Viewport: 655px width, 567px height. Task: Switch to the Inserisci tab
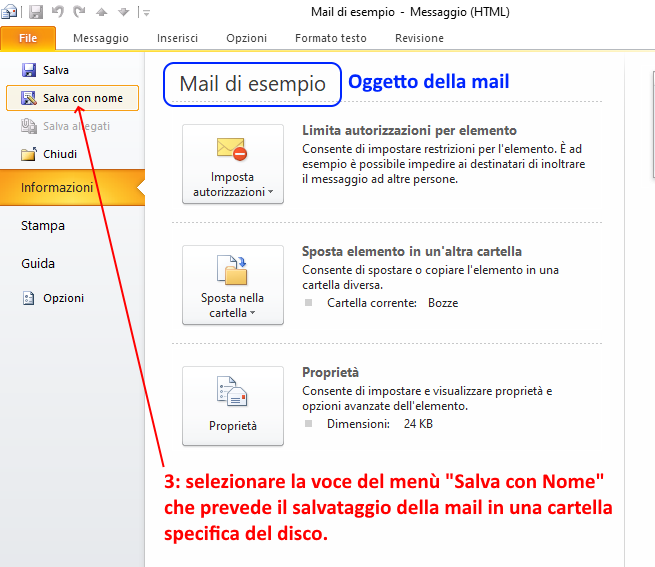(x=178, y=38)
